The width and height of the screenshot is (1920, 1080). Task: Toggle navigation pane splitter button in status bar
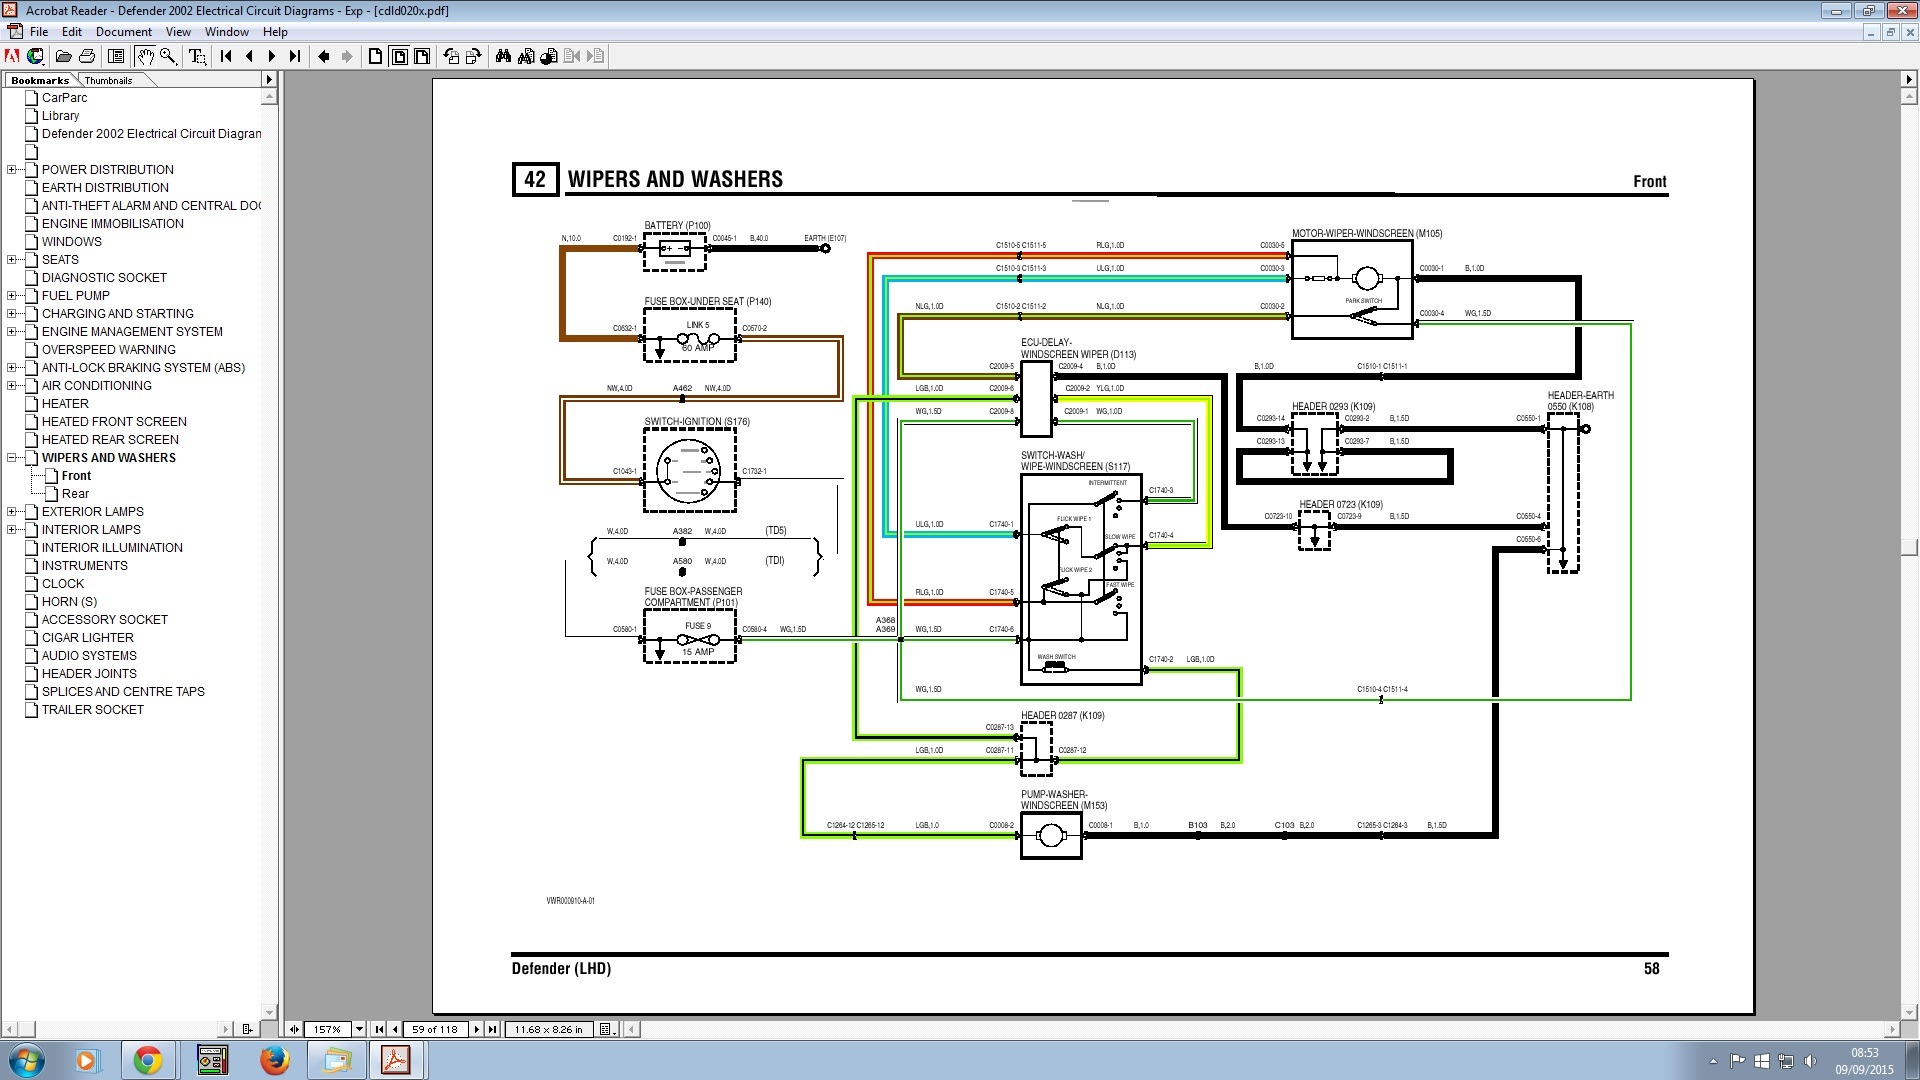click(x=294, y=1029)
